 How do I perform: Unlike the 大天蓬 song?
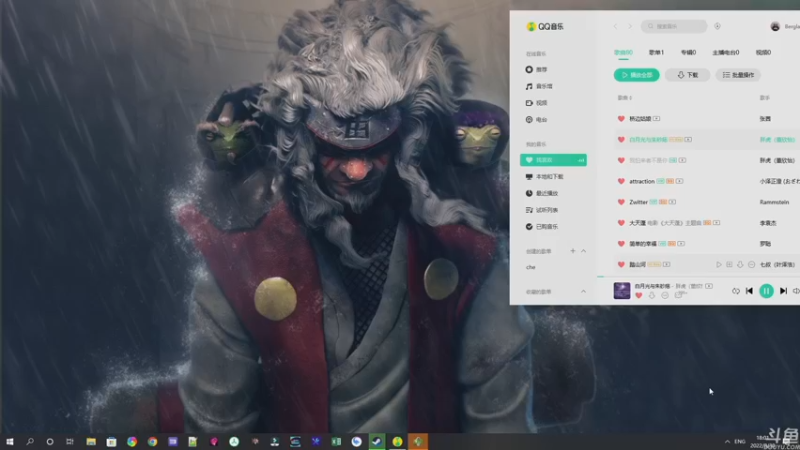coord(621,223)
